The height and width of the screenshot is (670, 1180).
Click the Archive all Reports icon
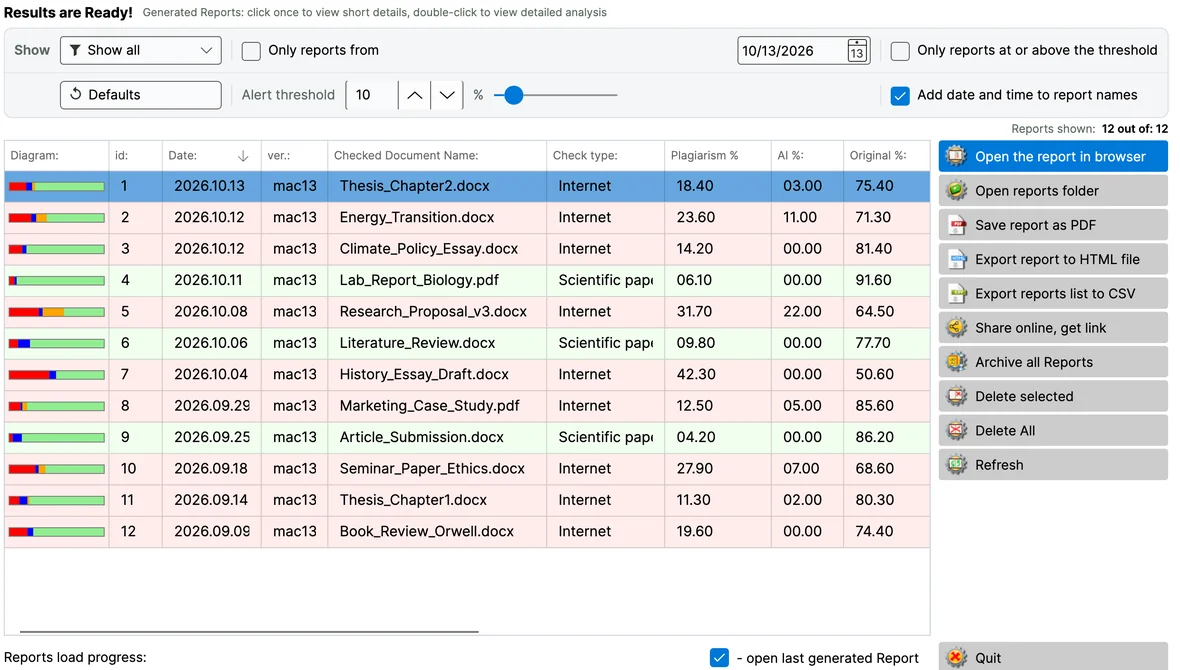pos(956,362)
